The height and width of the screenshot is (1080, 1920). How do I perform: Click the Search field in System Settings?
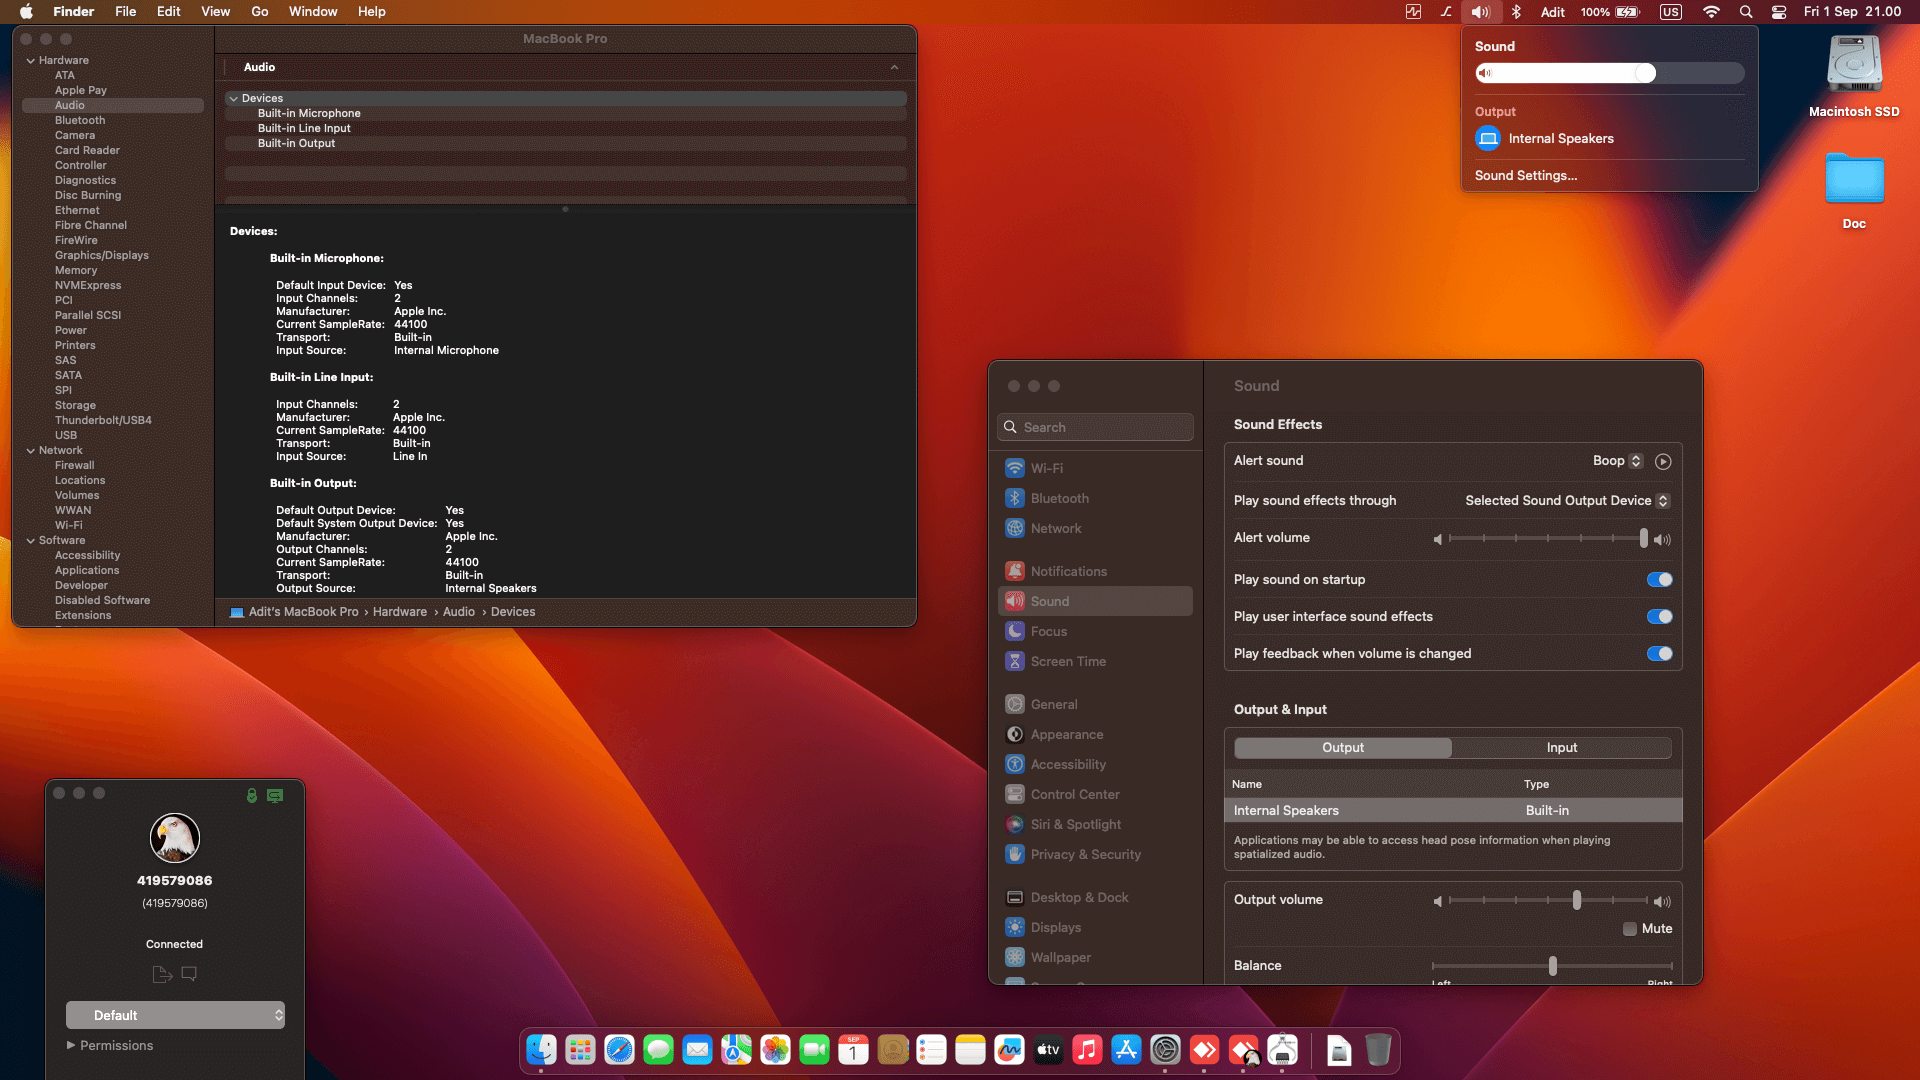click(1094, 426)
